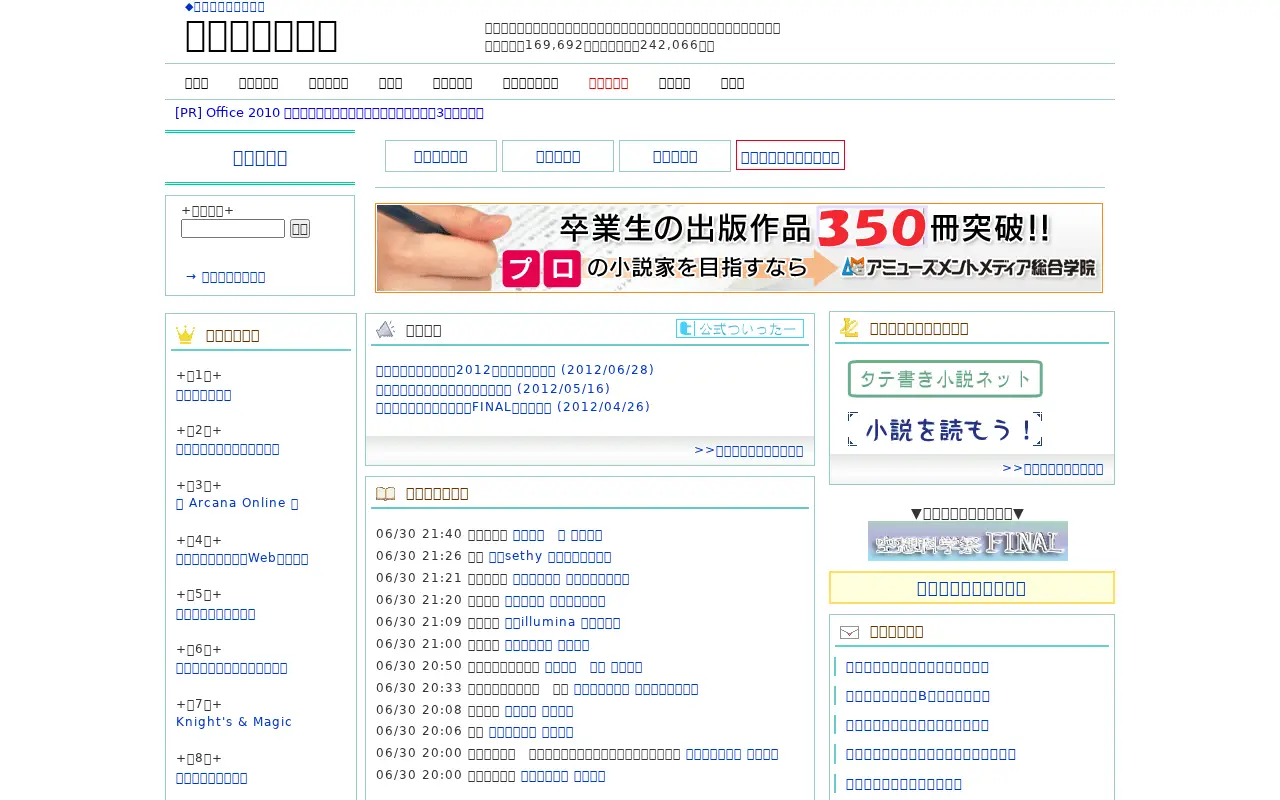1280x800 pixels.
Task: Open the red-highlighted item in the top navigation
Action: [x=608, y=83]
